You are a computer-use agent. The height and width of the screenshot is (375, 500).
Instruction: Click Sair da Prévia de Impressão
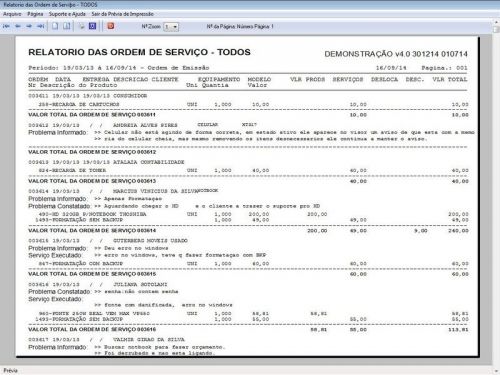(122, 14)
